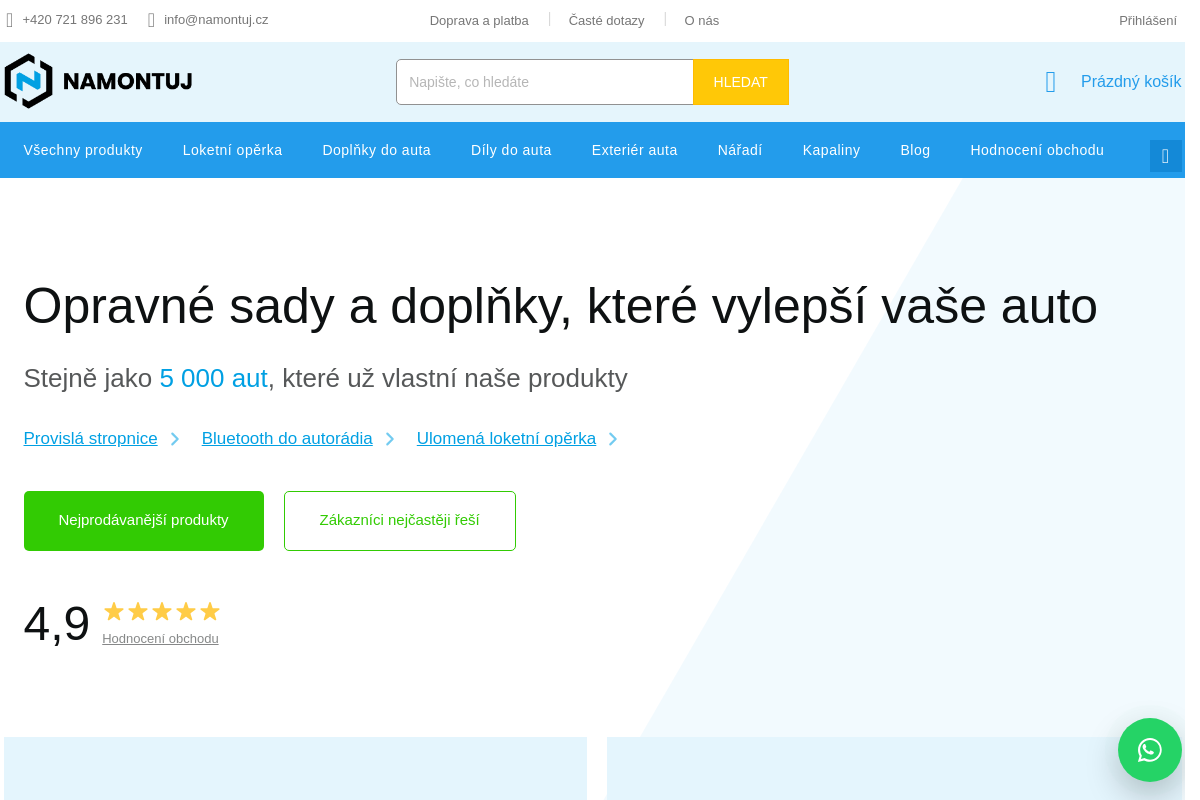Viewport: 1200px width, 800px height.
Task: Expand more menu items at navbar end
Action: tap(1165, 156)
